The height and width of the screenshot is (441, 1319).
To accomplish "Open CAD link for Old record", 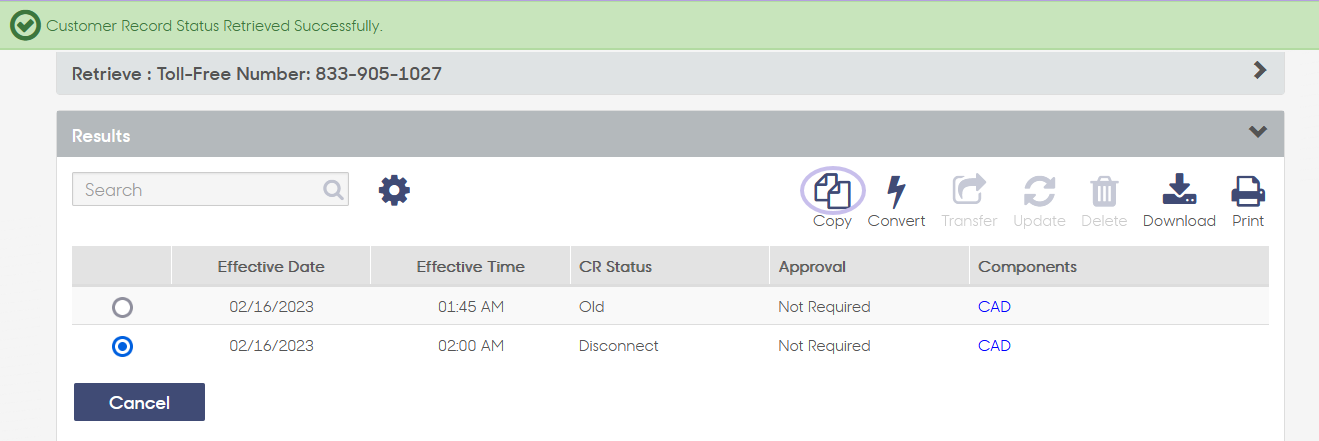I will click(994, 307).
